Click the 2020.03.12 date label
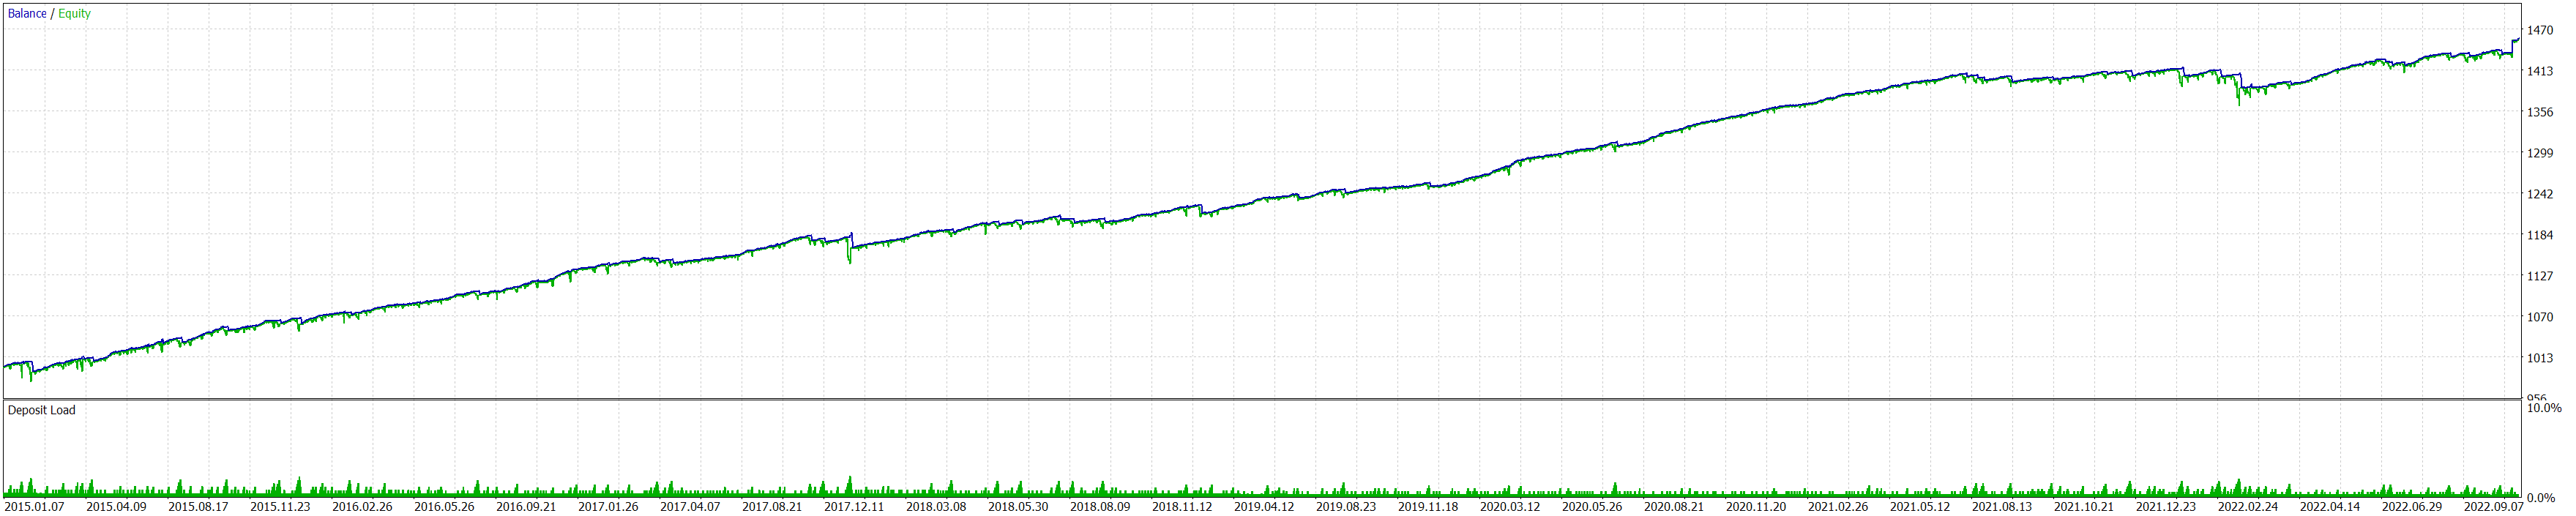Screen dimensions: 2576x516 coord(1510,507)
